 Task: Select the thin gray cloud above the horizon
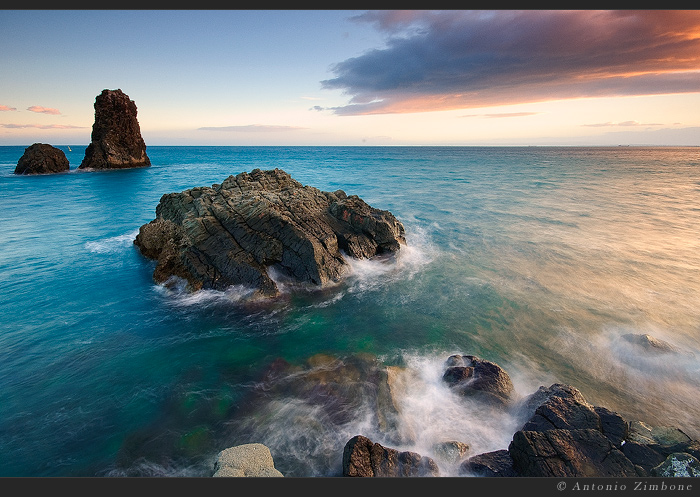pos(248,128)
